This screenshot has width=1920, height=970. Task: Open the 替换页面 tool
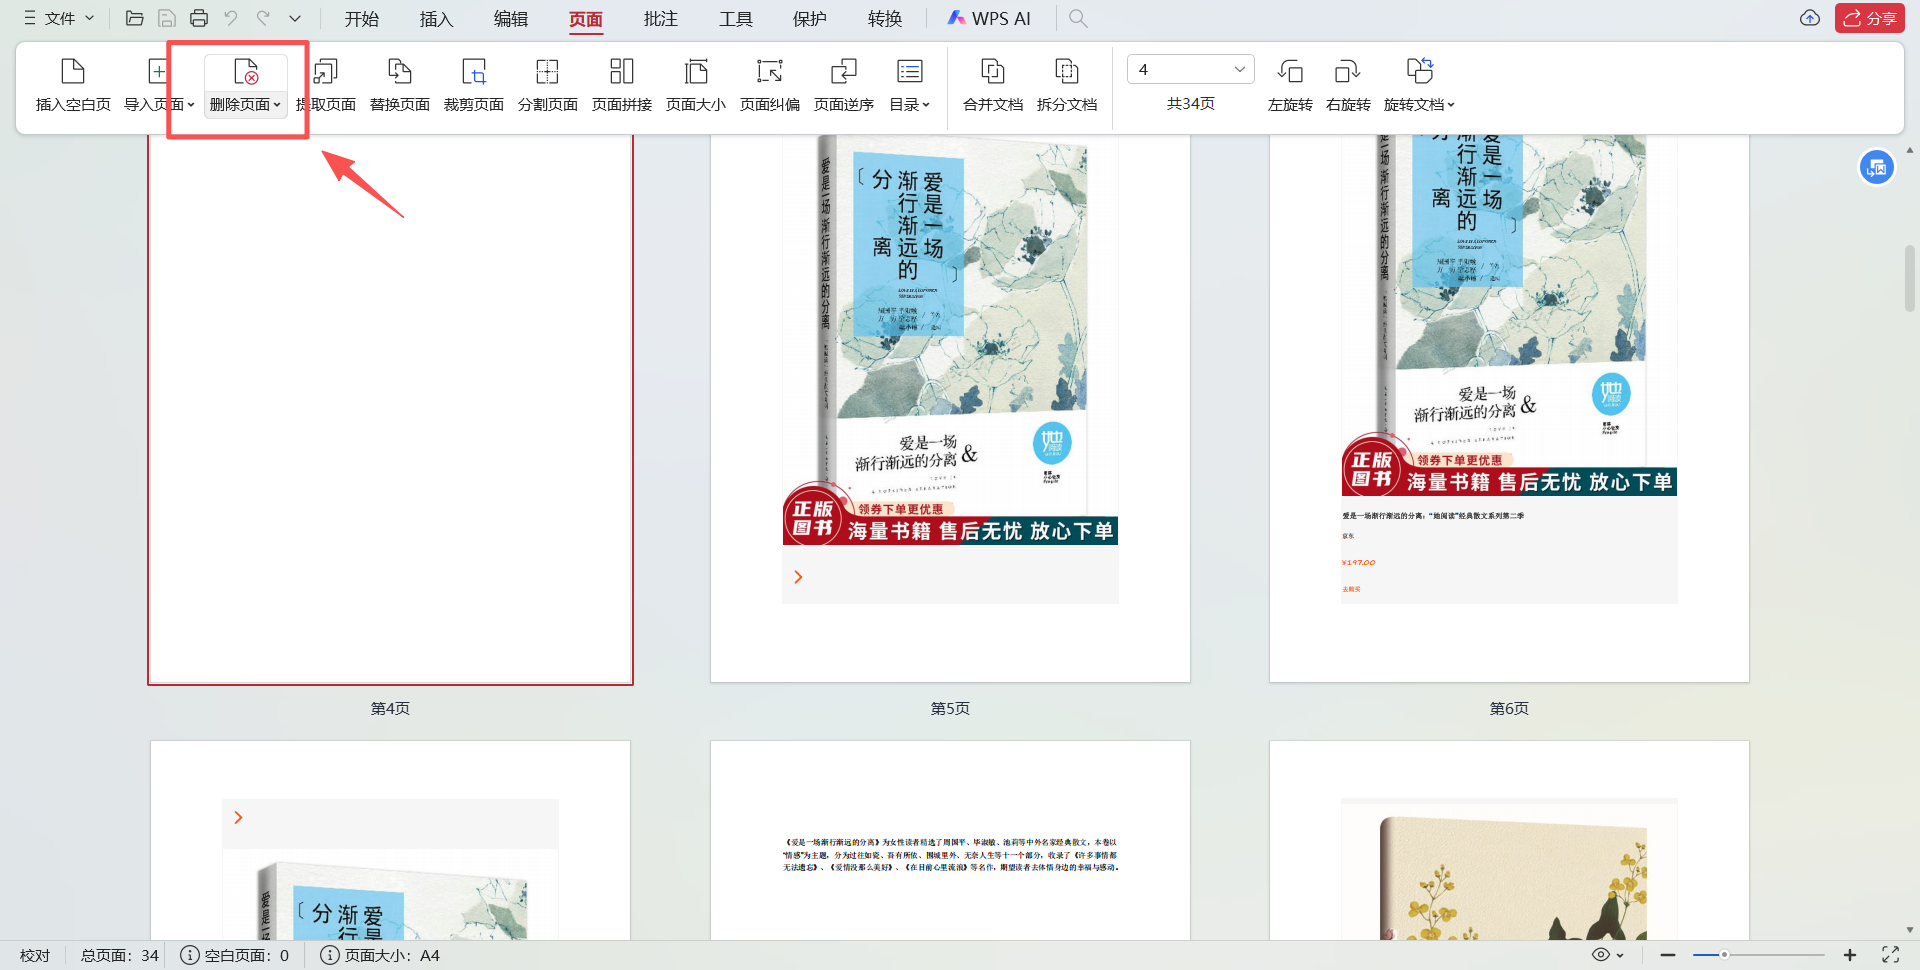(x=399, y=85)
